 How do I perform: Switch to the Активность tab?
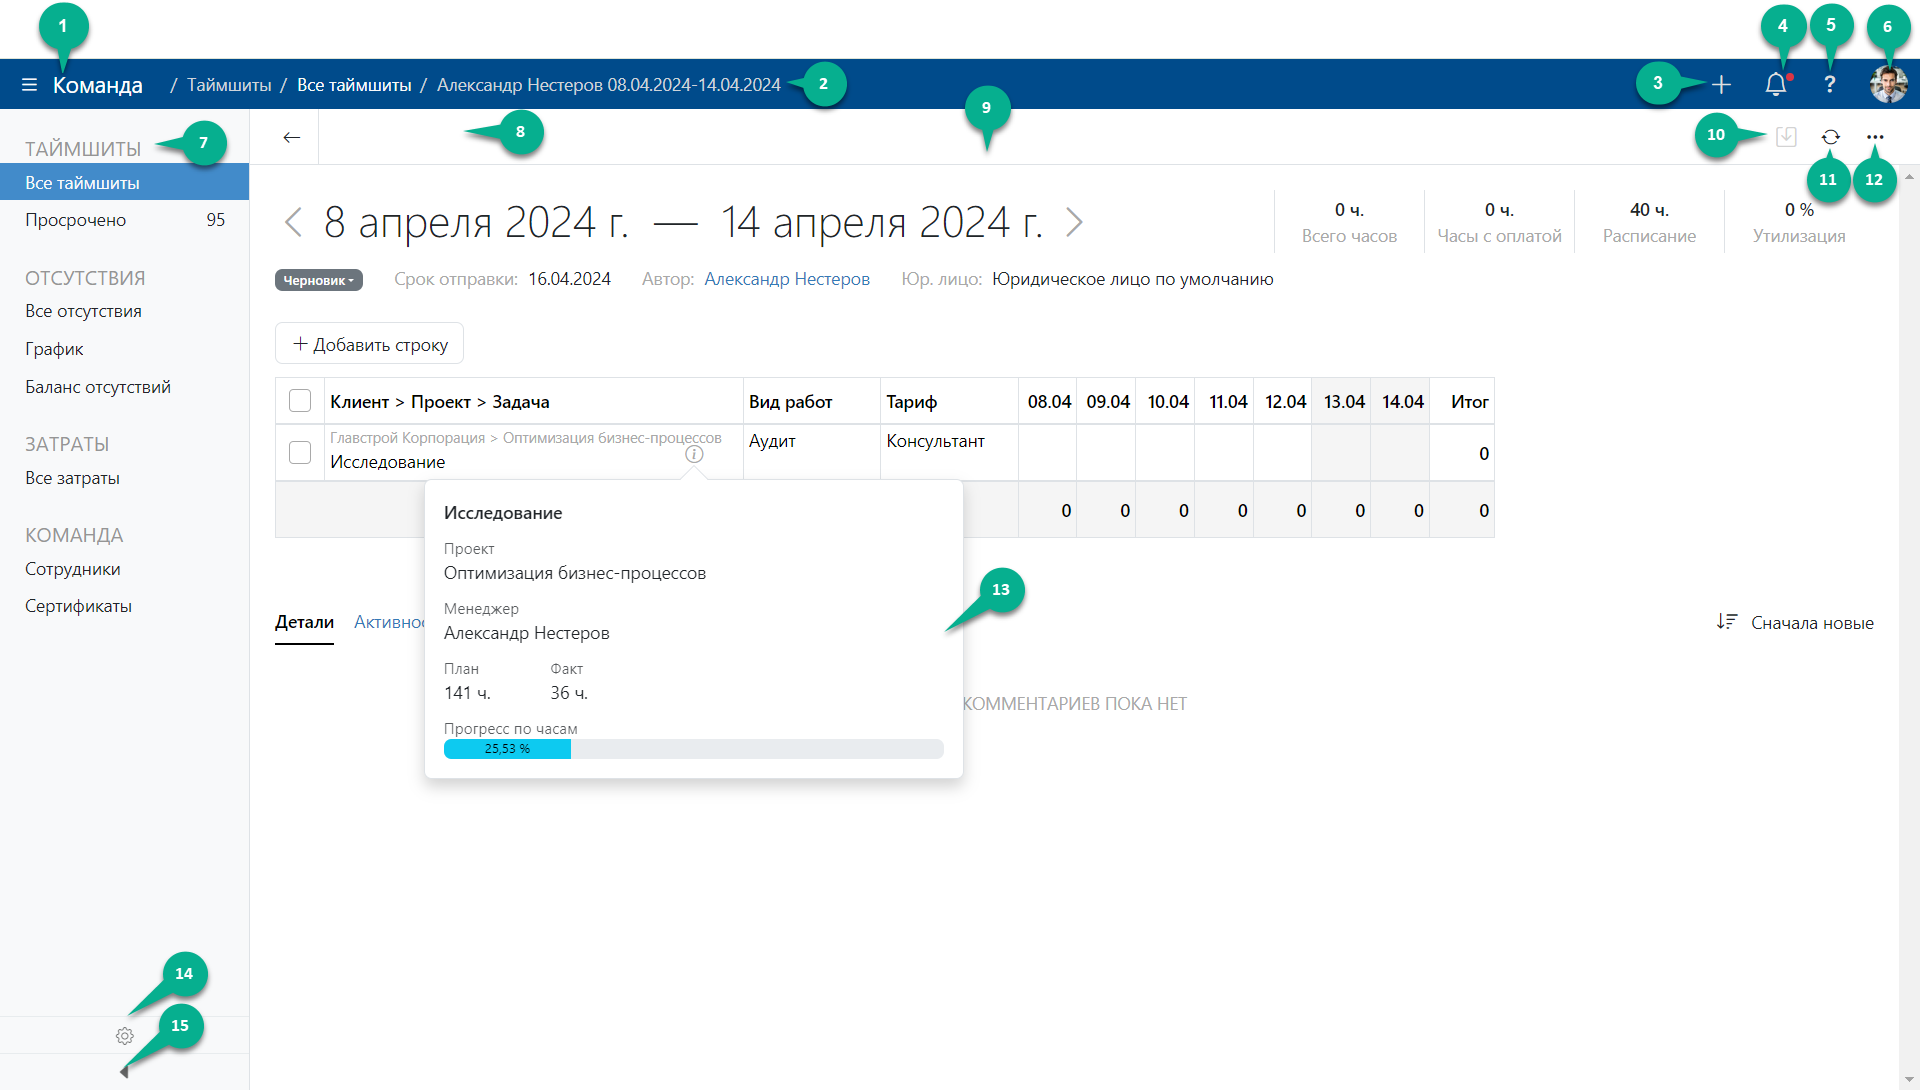(x=389, y=622)
